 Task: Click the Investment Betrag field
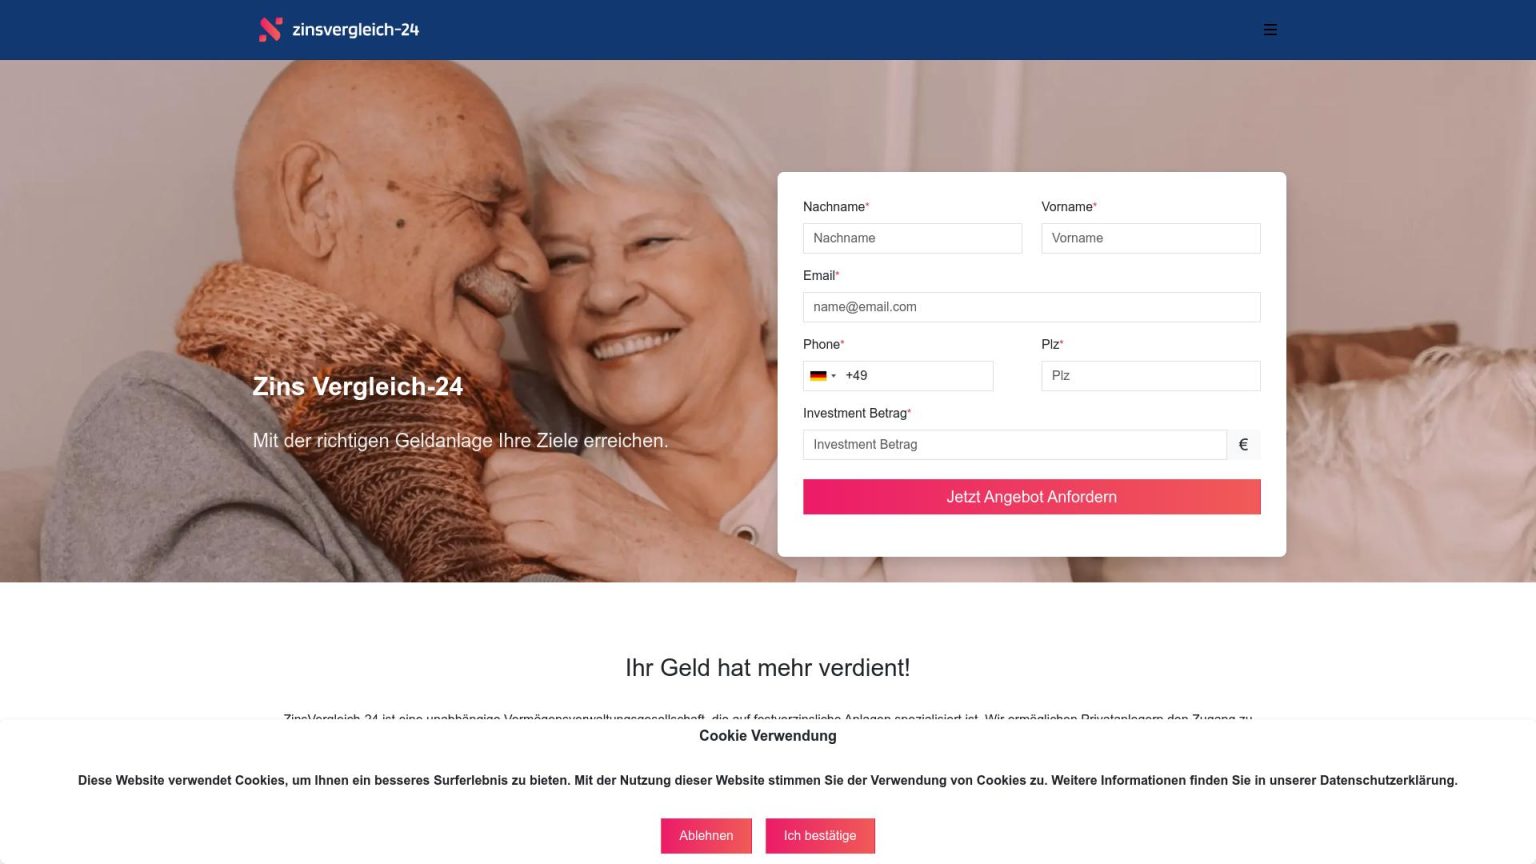[x=1014, y=445]
